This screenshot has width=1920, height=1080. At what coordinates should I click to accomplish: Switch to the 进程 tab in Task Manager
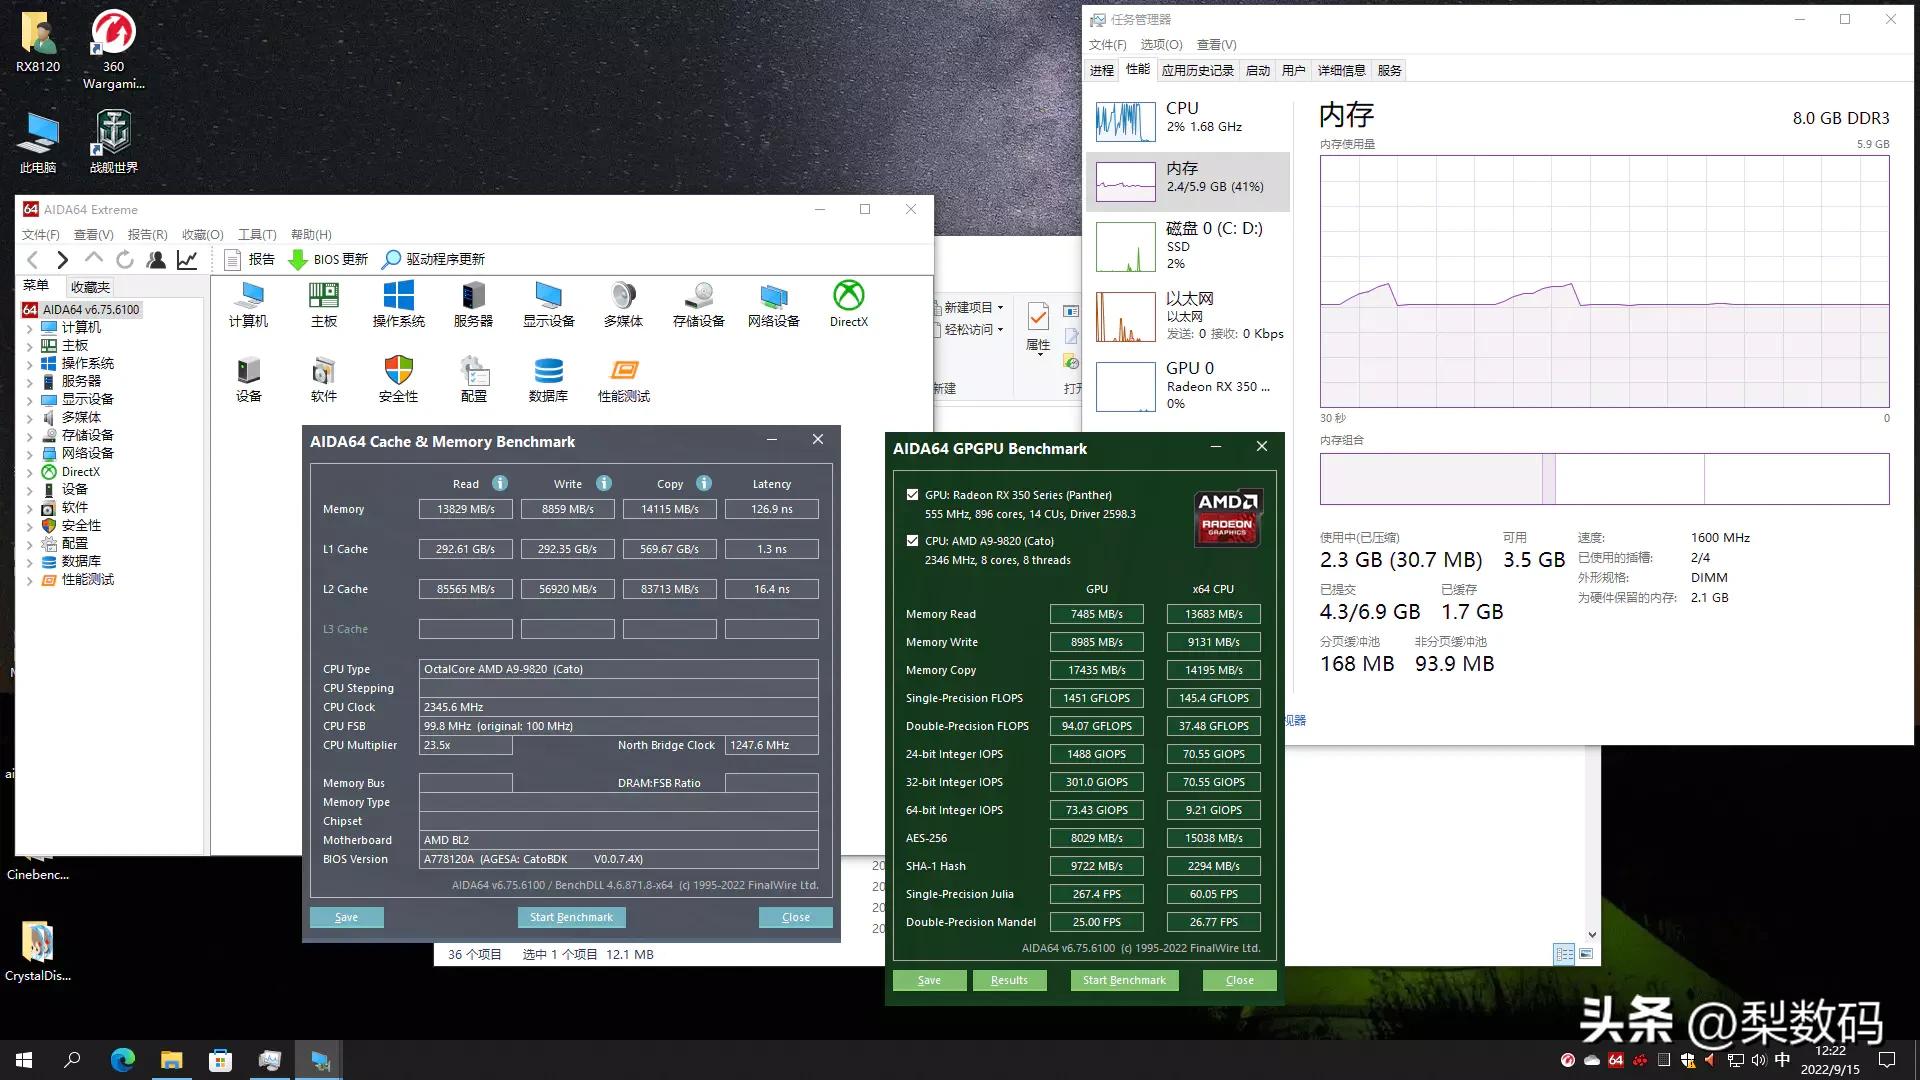[x=1101, y=70]
